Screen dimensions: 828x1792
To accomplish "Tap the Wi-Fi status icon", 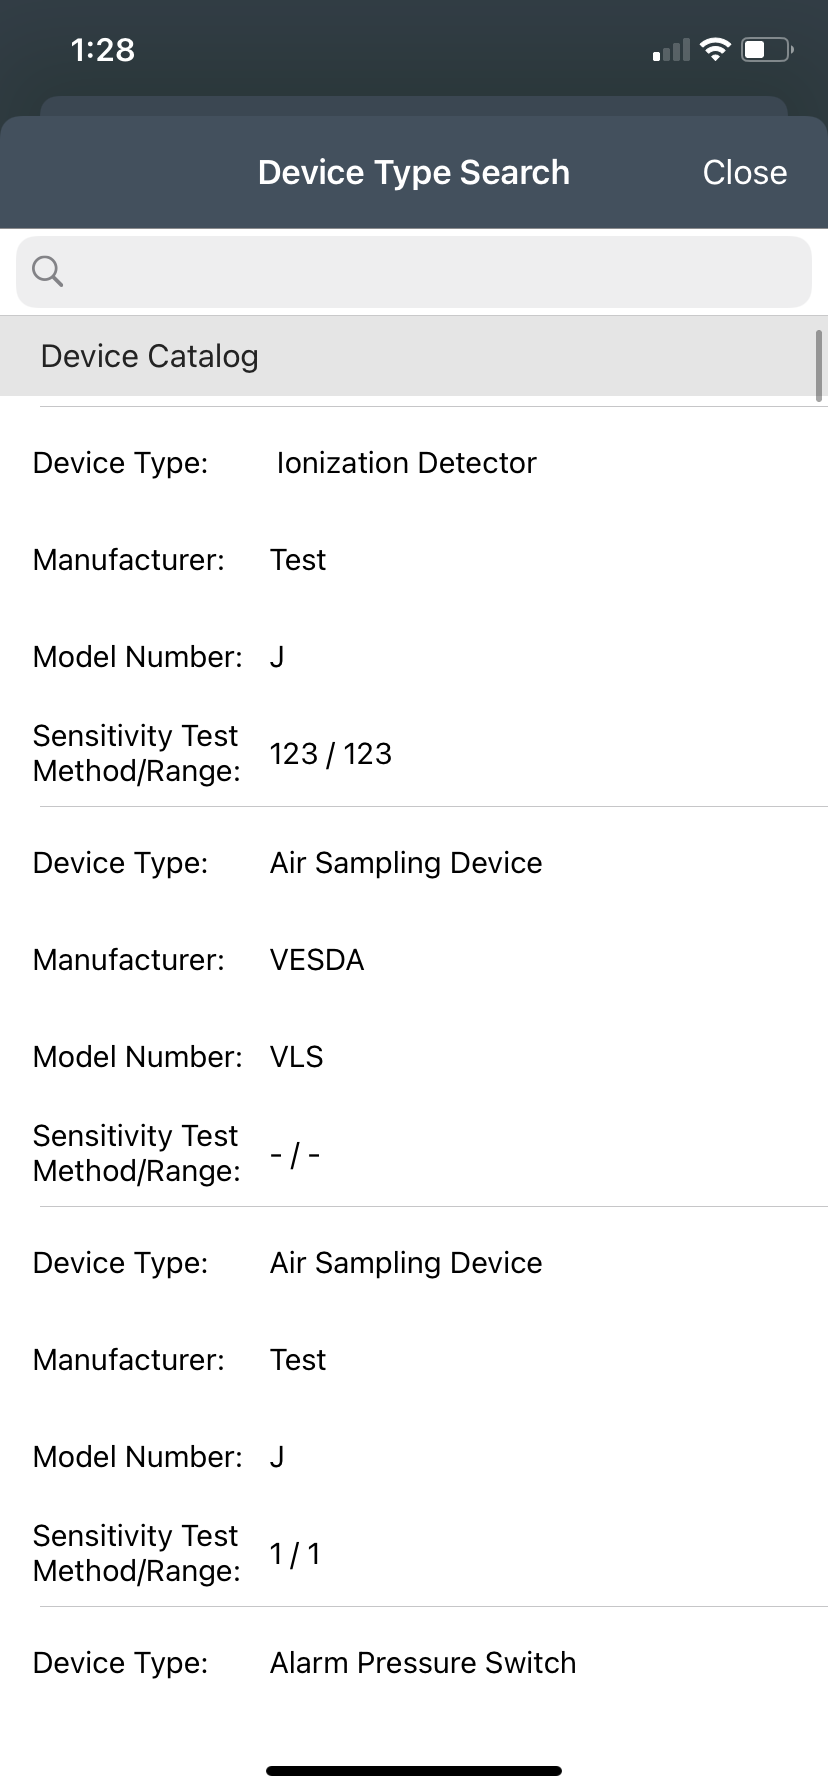I will 715,49.
